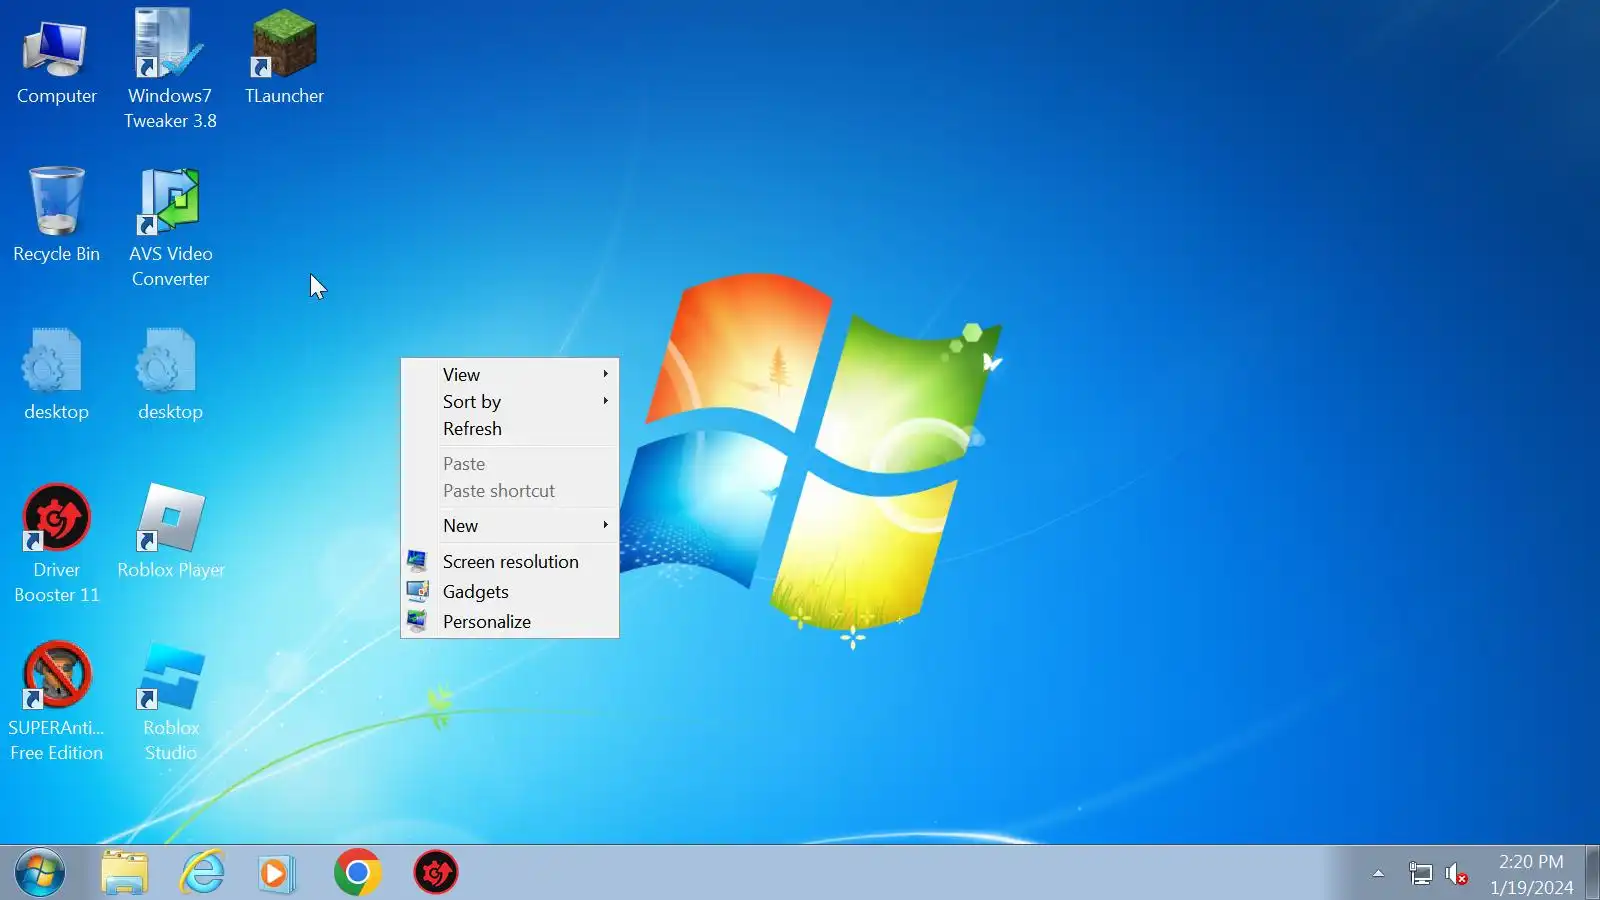
Task: Open the New submenu
Action: pyautogui.click(x=510, y=526)
